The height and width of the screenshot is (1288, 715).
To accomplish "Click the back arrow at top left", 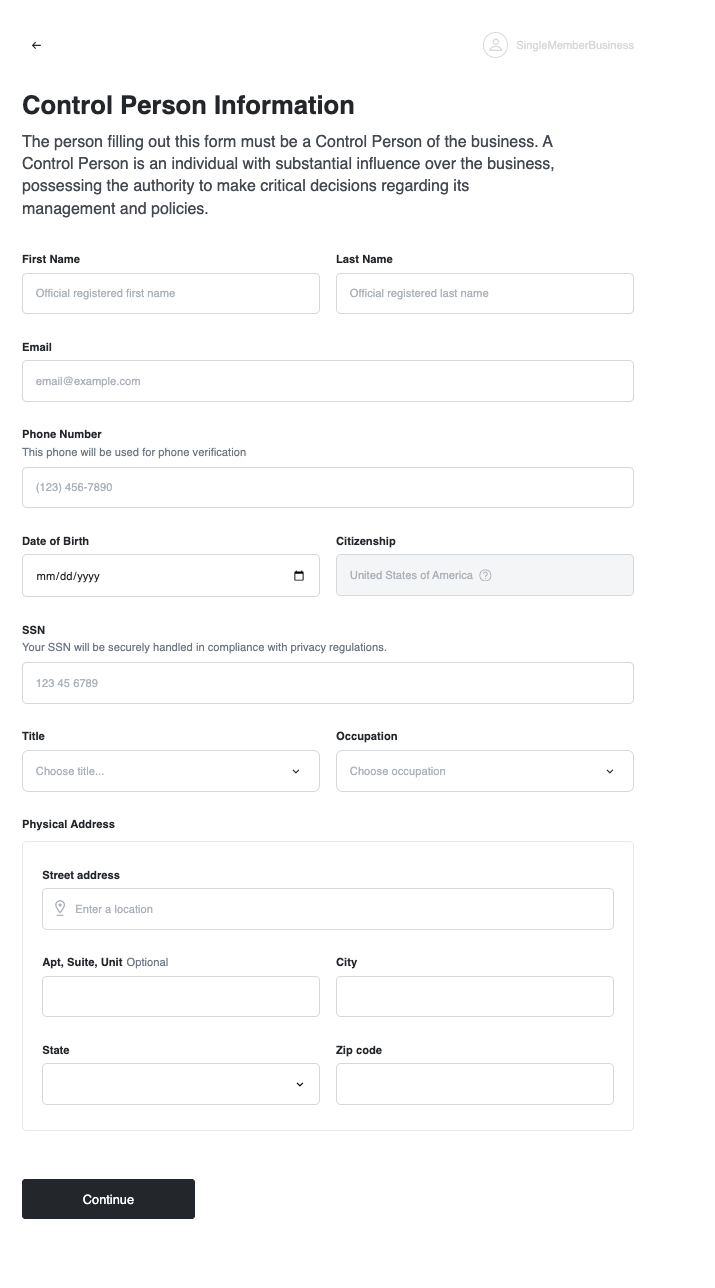I will [x=36, y=45].
